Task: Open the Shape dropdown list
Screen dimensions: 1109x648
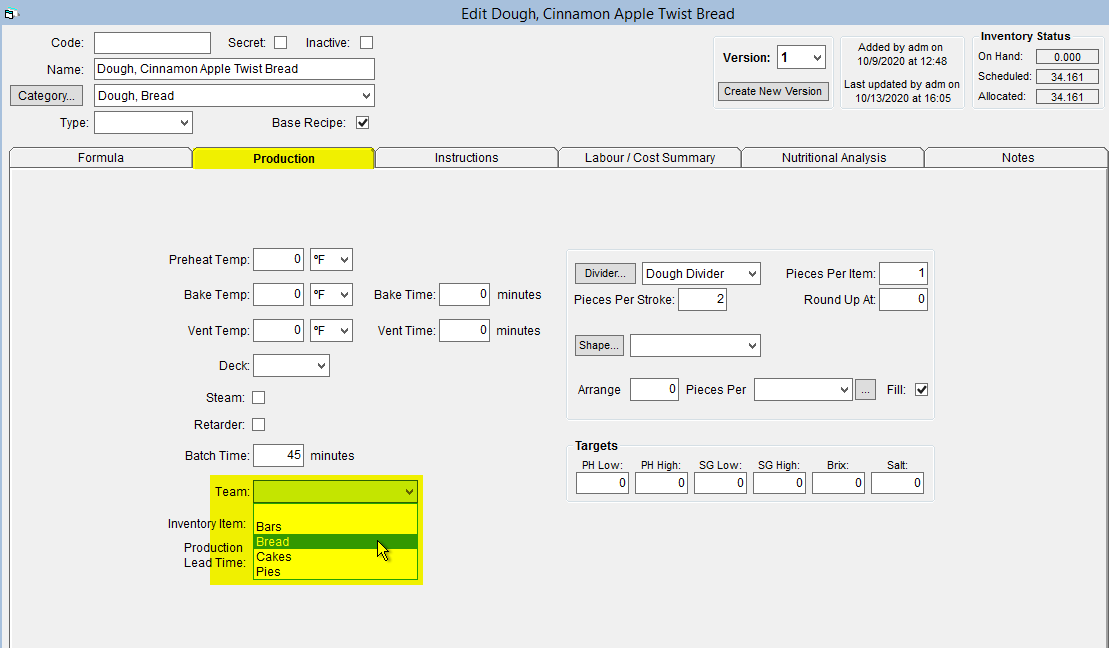Action: (695, 345)
